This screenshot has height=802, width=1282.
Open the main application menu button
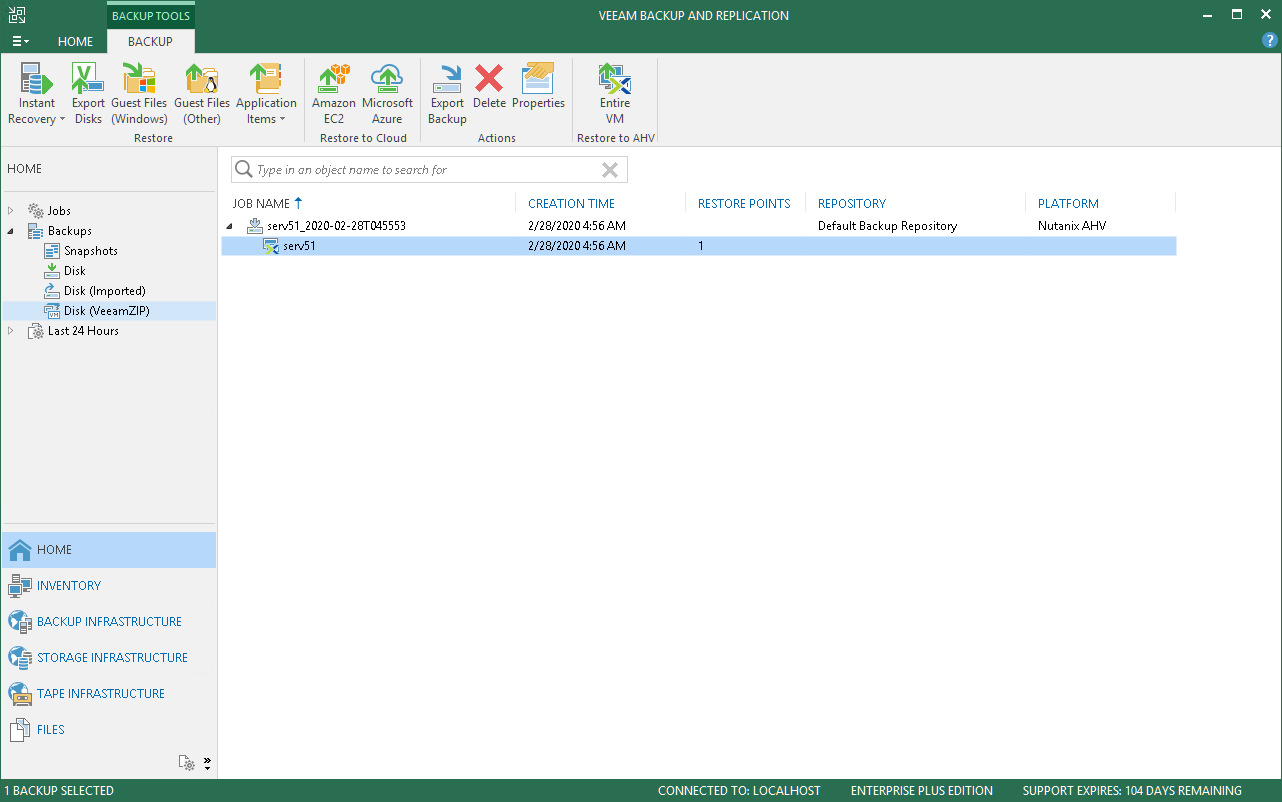coord(20,41)
